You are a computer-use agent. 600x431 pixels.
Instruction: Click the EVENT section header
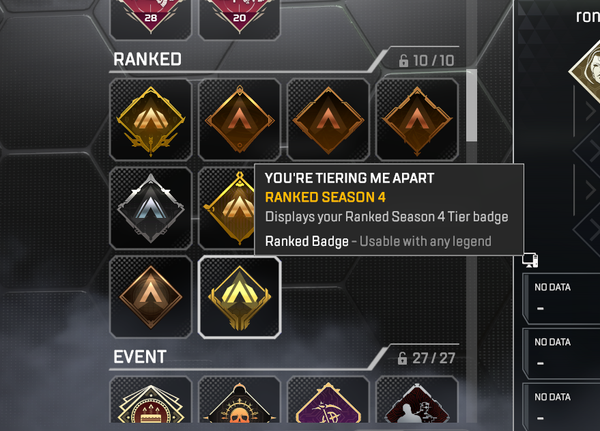pyautogui.click(x=140, y=357)
